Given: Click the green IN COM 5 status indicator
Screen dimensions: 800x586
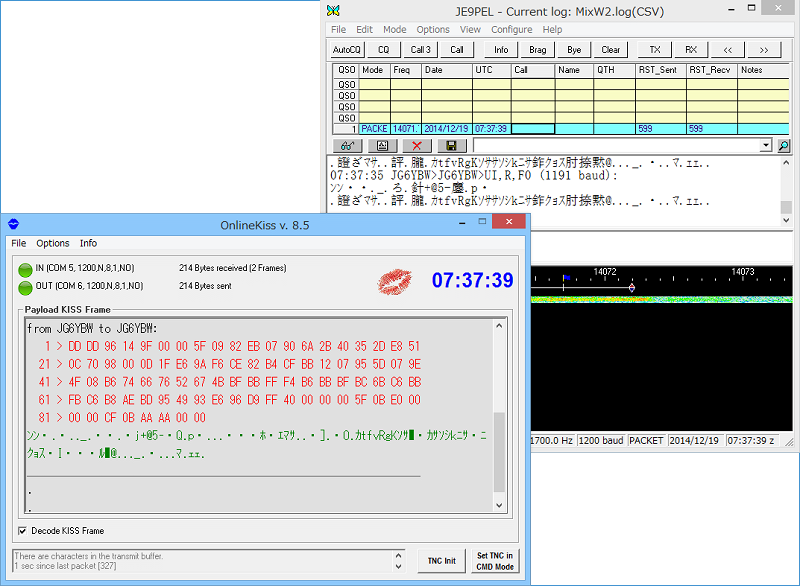Looking at the screenshot, I should 25,269.
